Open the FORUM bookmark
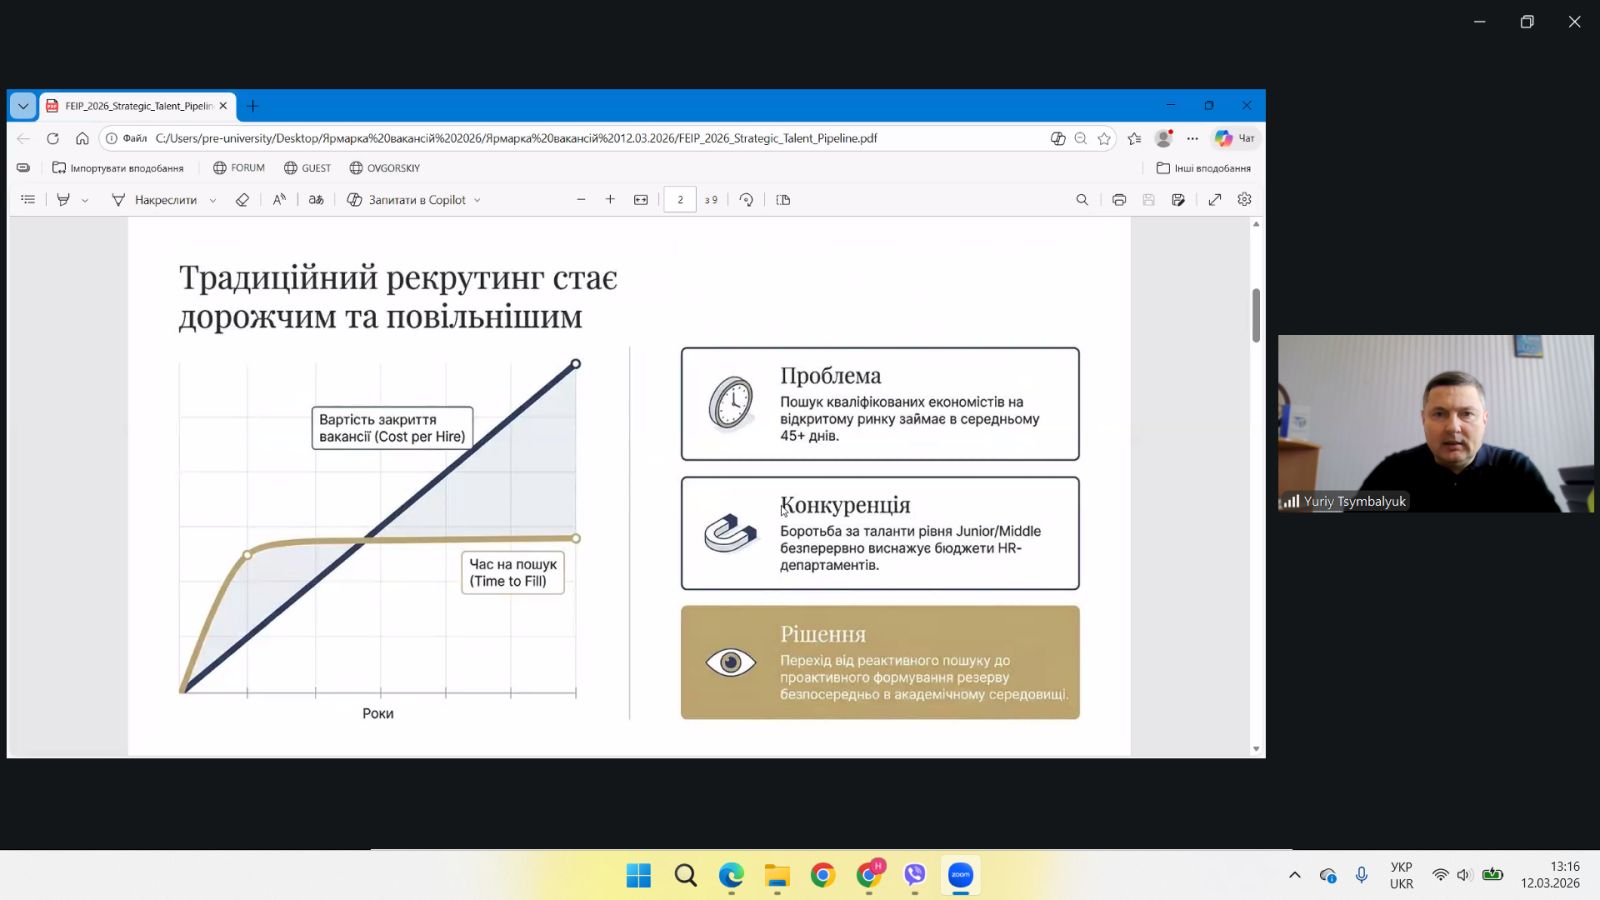Image resolution: width=1600 pixels, height=900 pixels. coord(239,168)
